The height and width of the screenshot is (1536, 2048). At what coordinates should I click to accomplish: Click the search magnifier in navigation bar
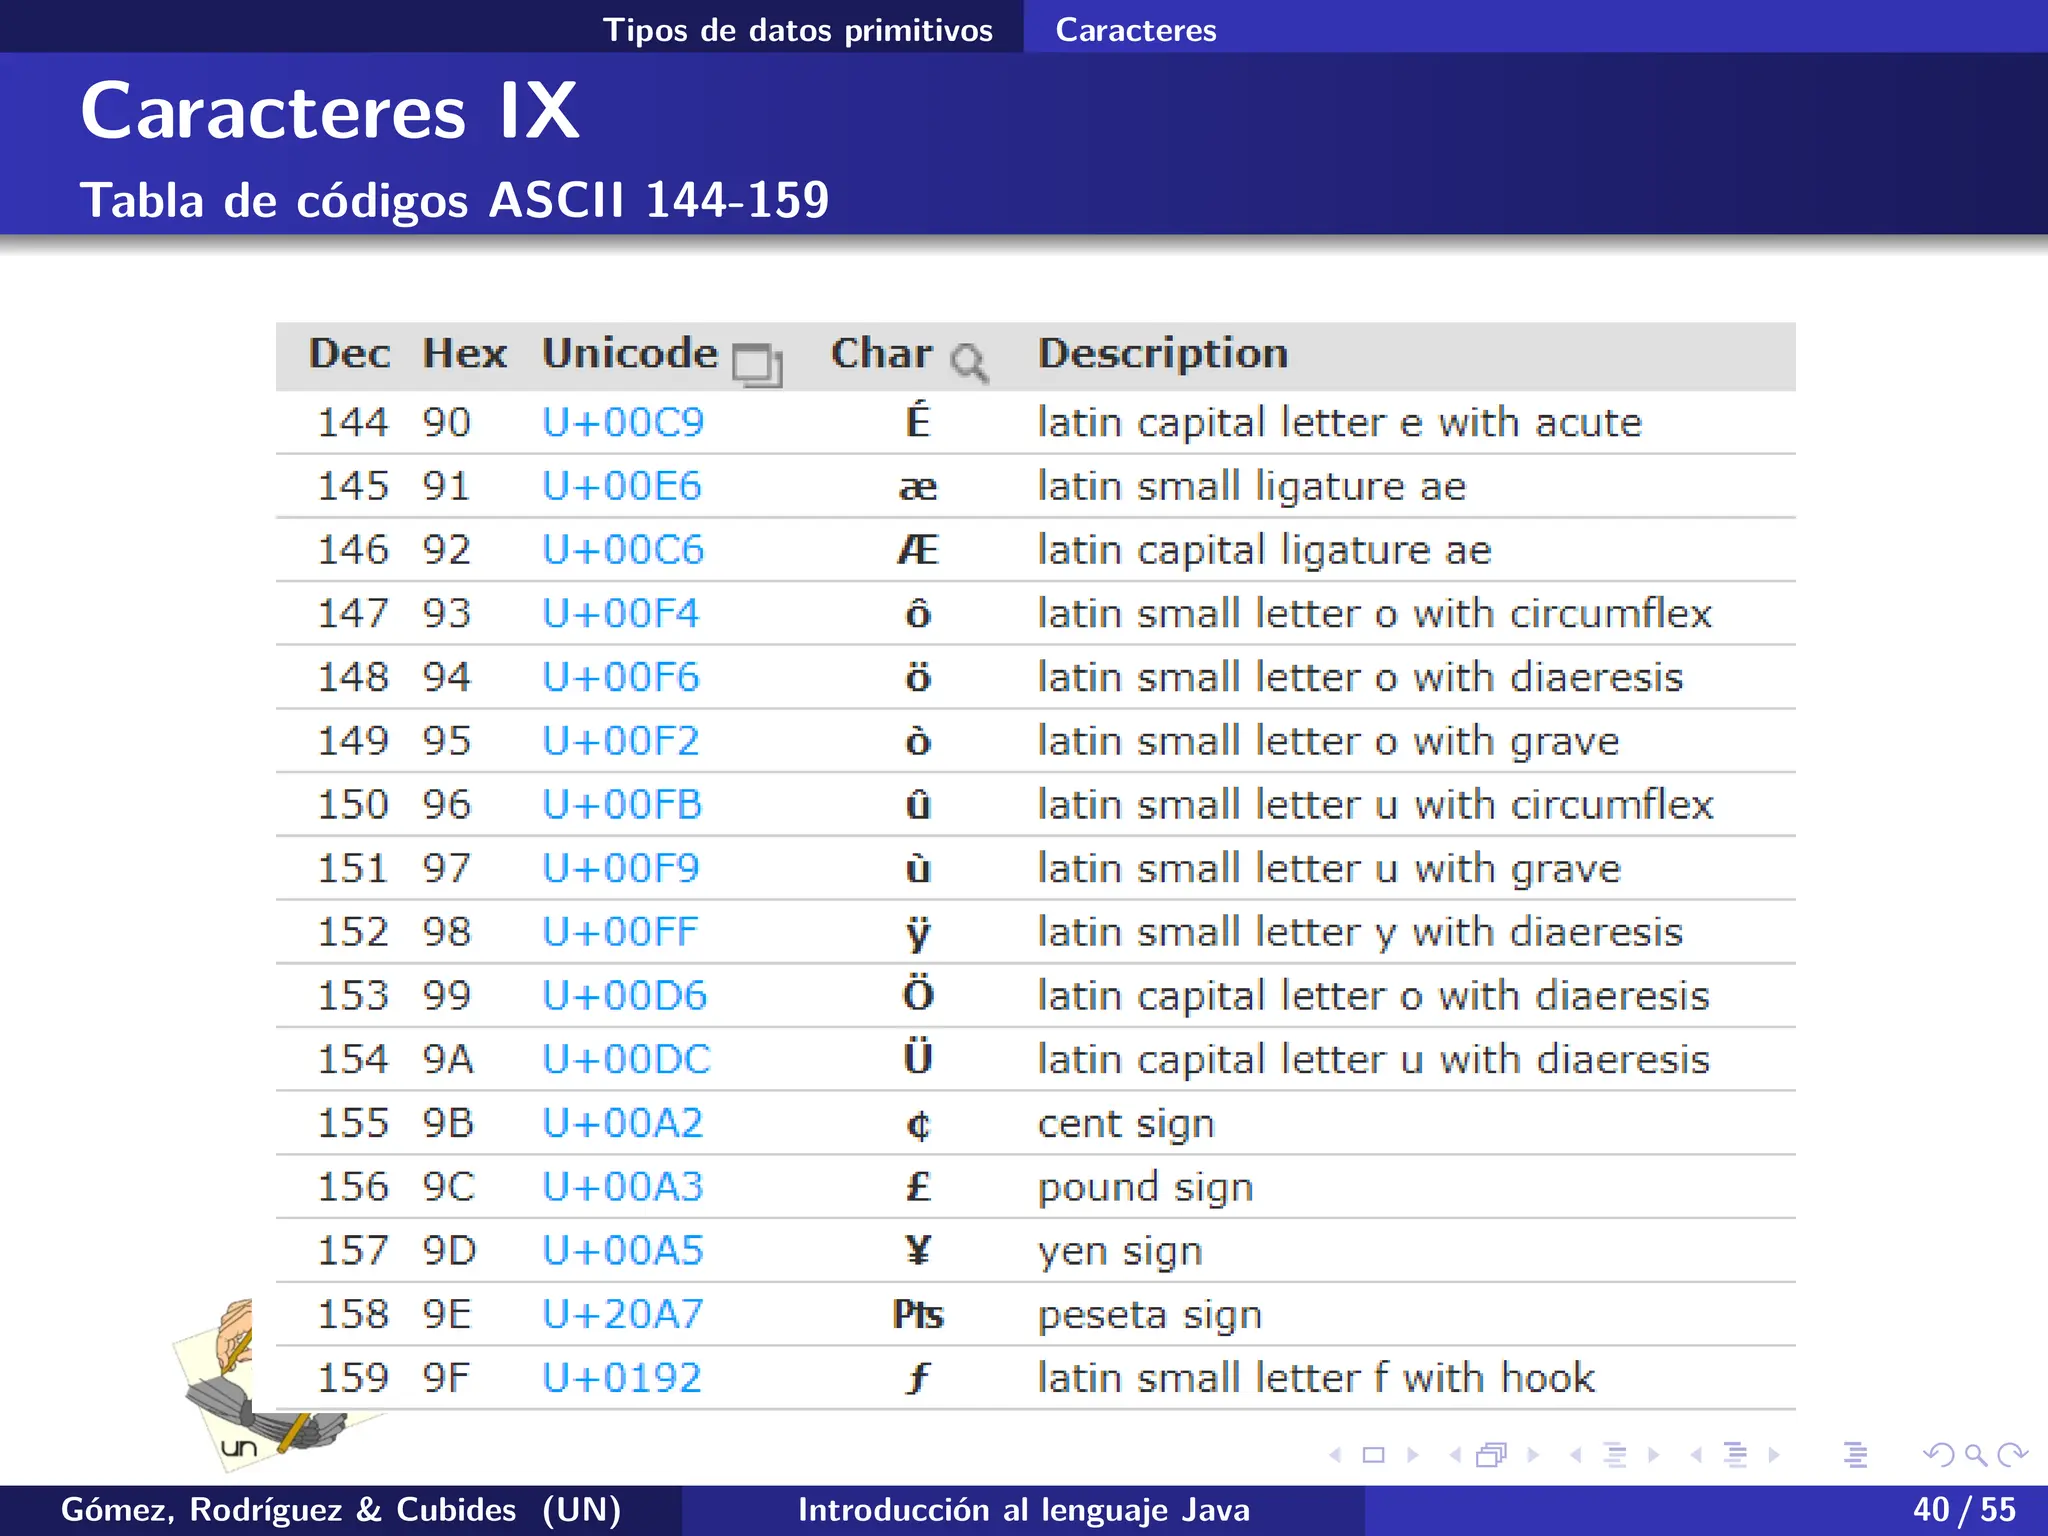(1975, 1455)
